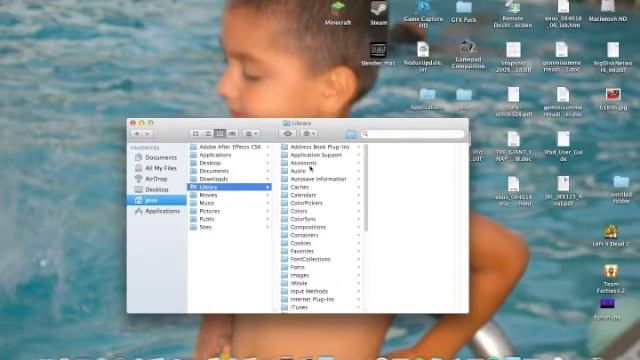Open Slender_mac icon on desktop
640x360 pixels.
[x=378, y=54]
